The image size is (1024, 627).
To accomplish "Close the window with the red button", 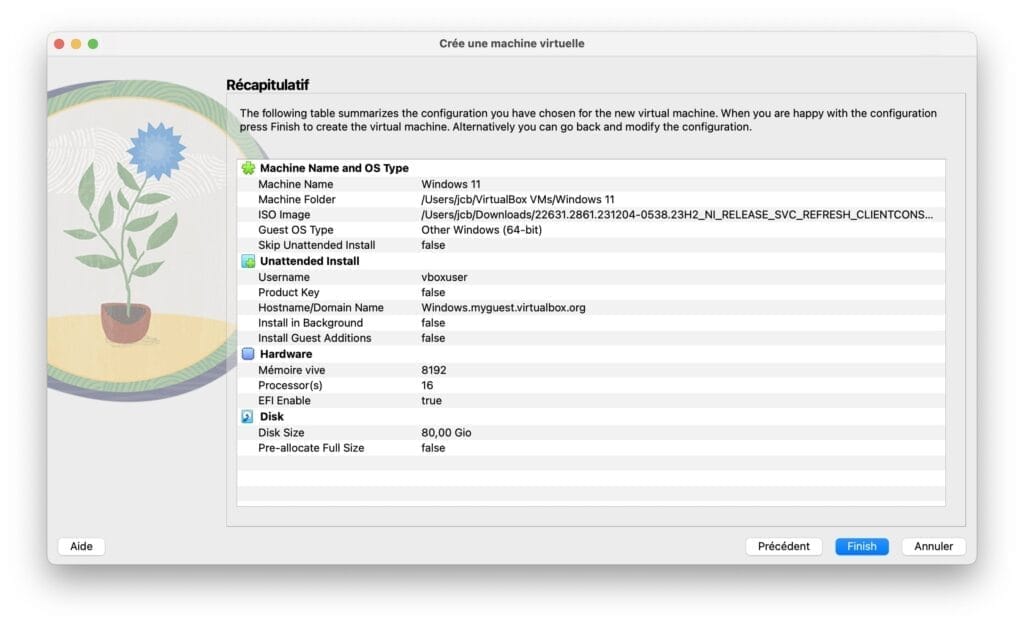I will [x=59, y=44].
